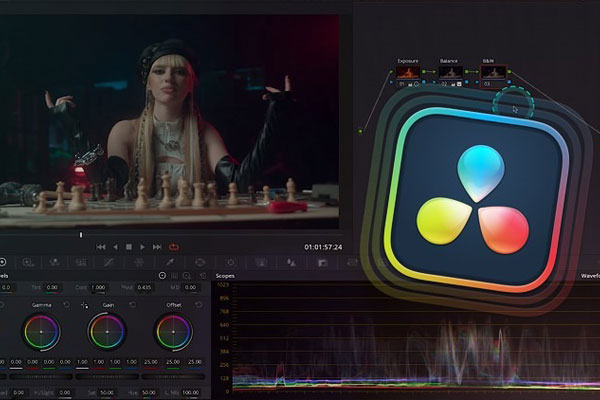This screenshot has height=400, width=600.
Task: Click the Offset blue 25.00 value
Action: pos(195,362)
